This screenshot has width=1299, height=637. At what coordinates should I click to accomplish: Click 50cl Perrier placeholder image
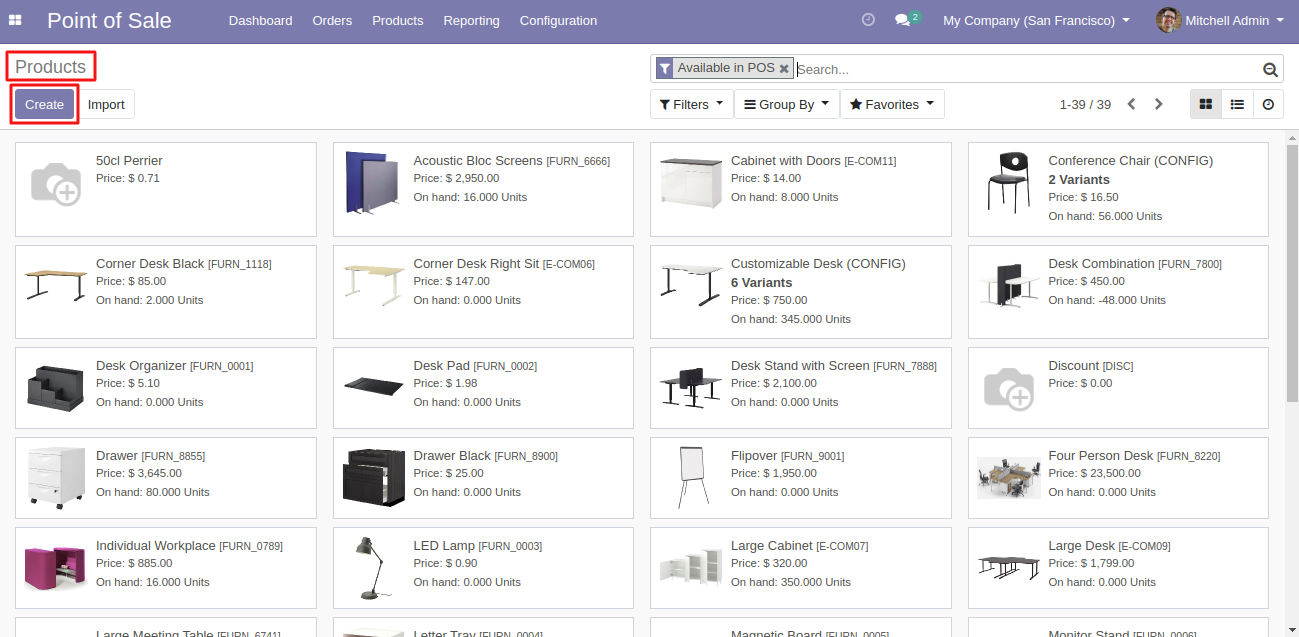tap(55, 184)
